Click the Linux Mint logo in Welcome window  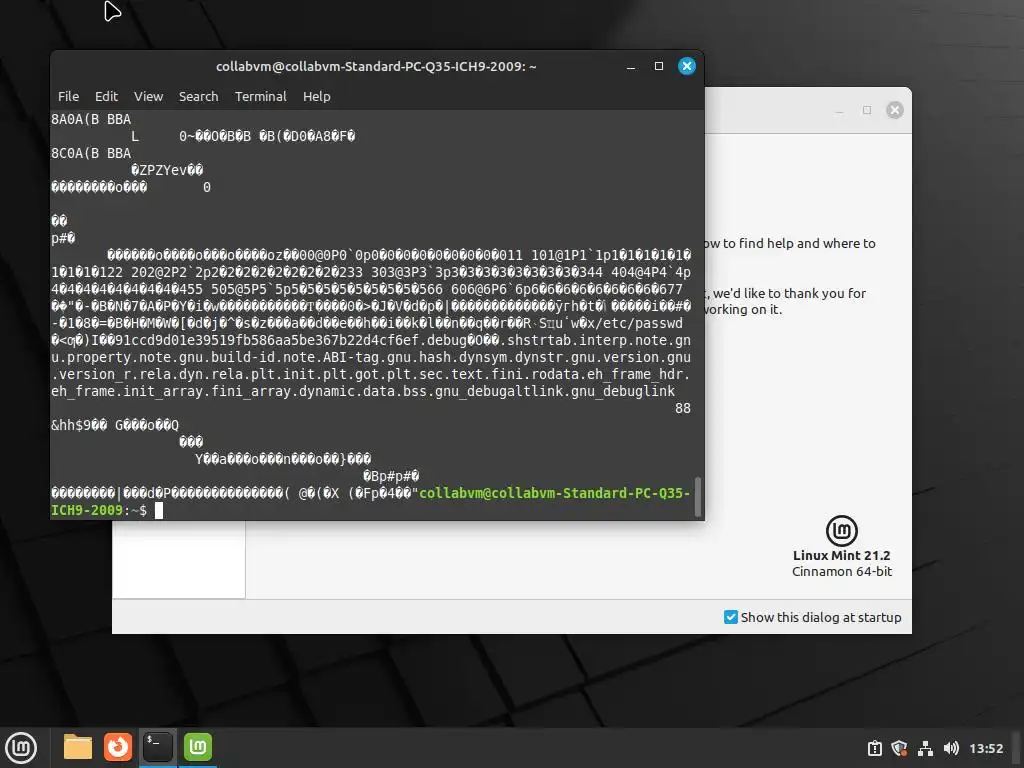coord(842,530)
